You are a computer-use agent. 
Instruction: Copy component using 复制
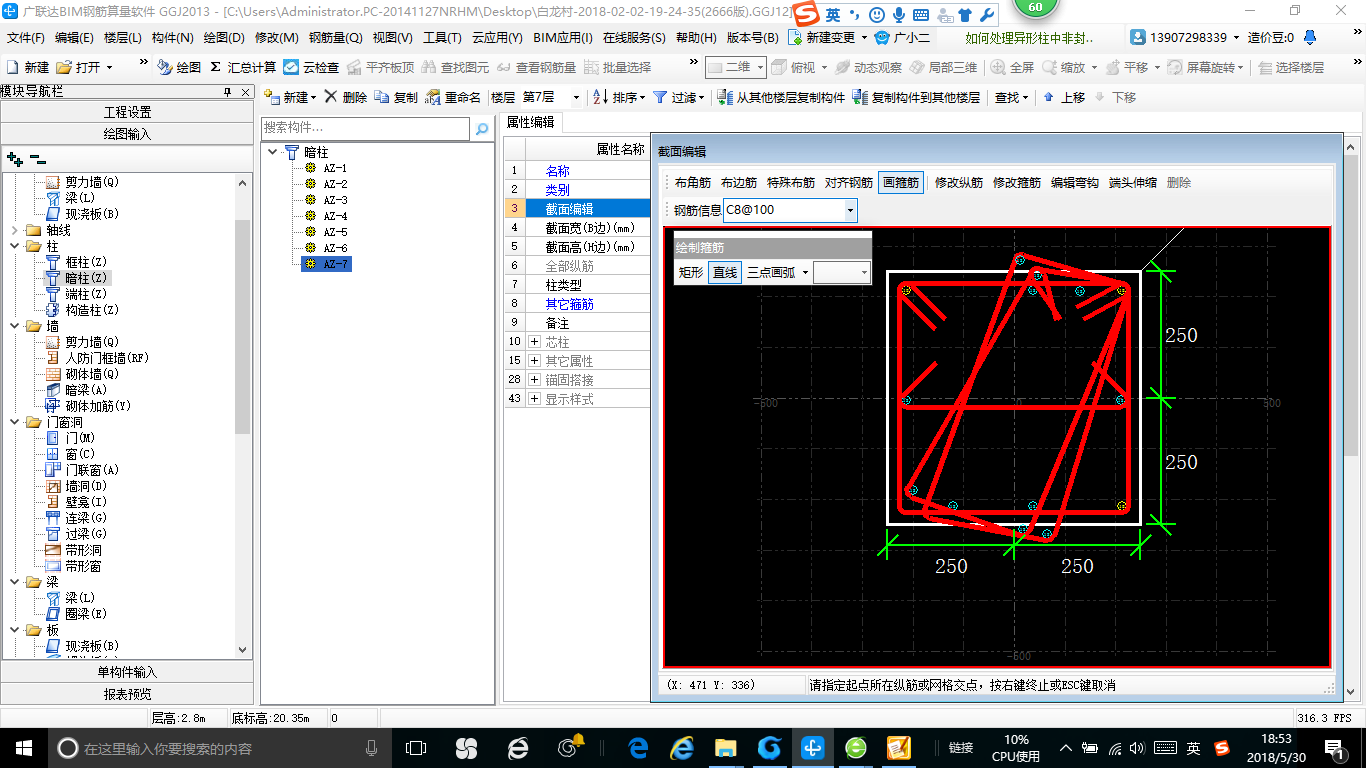tap(396, 97)
